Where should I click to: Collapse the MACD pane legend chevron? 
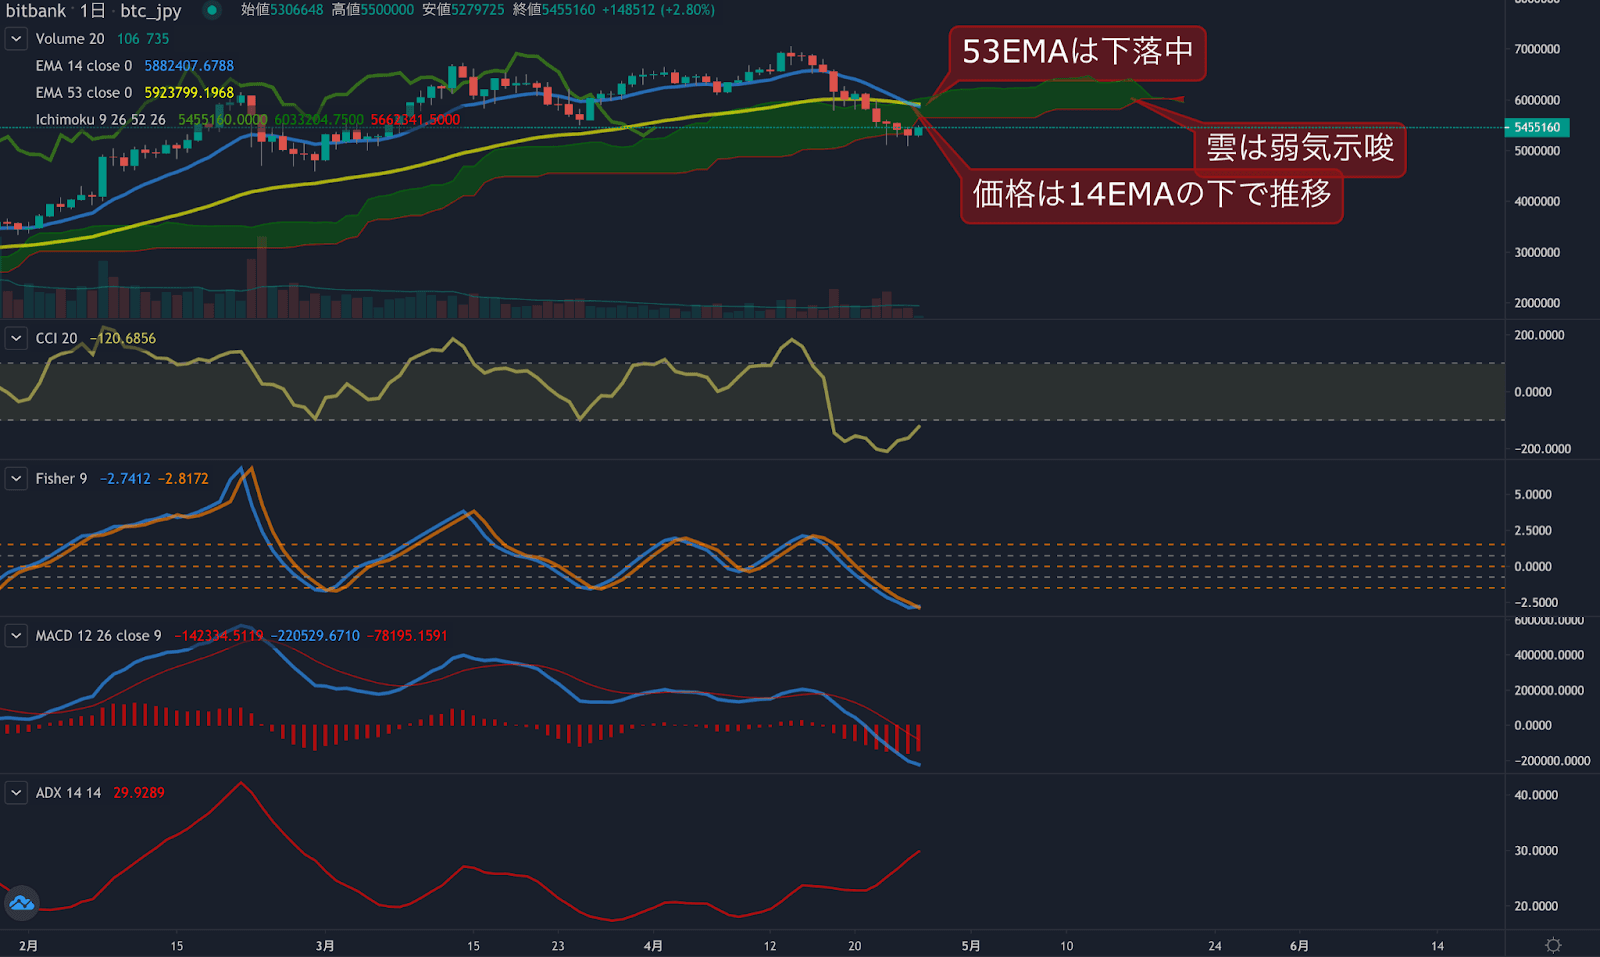15,635
